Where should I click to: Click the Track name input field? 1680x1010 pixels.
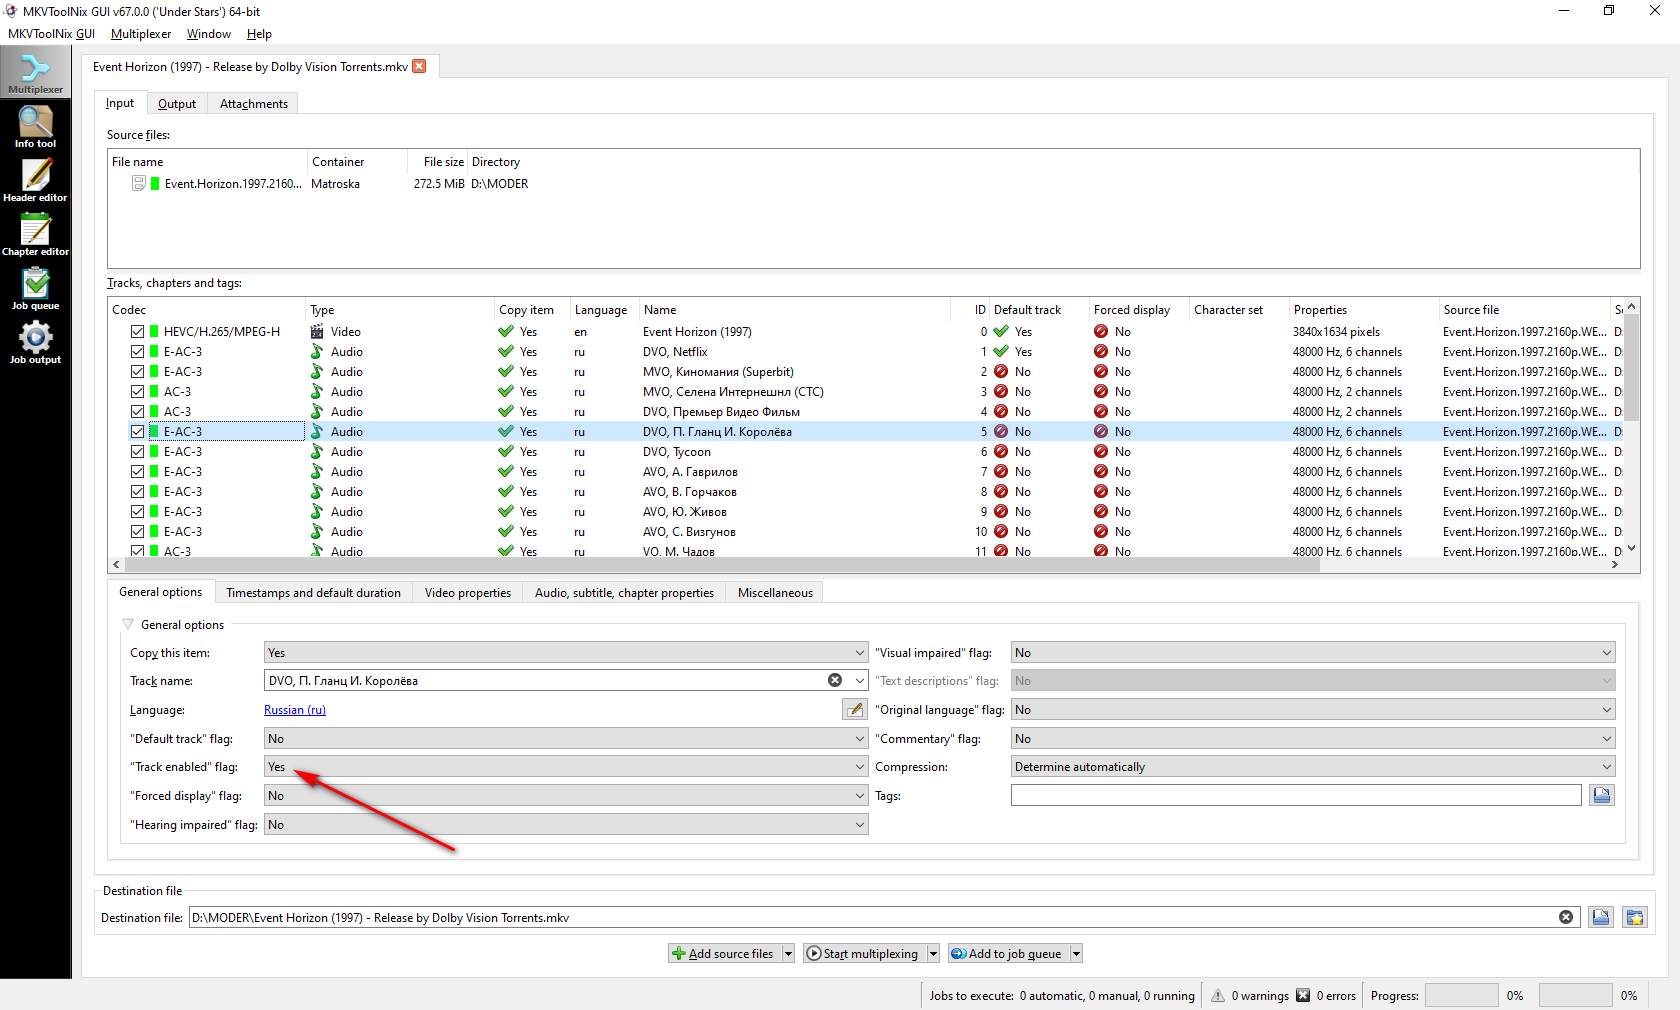coord(546,680)
